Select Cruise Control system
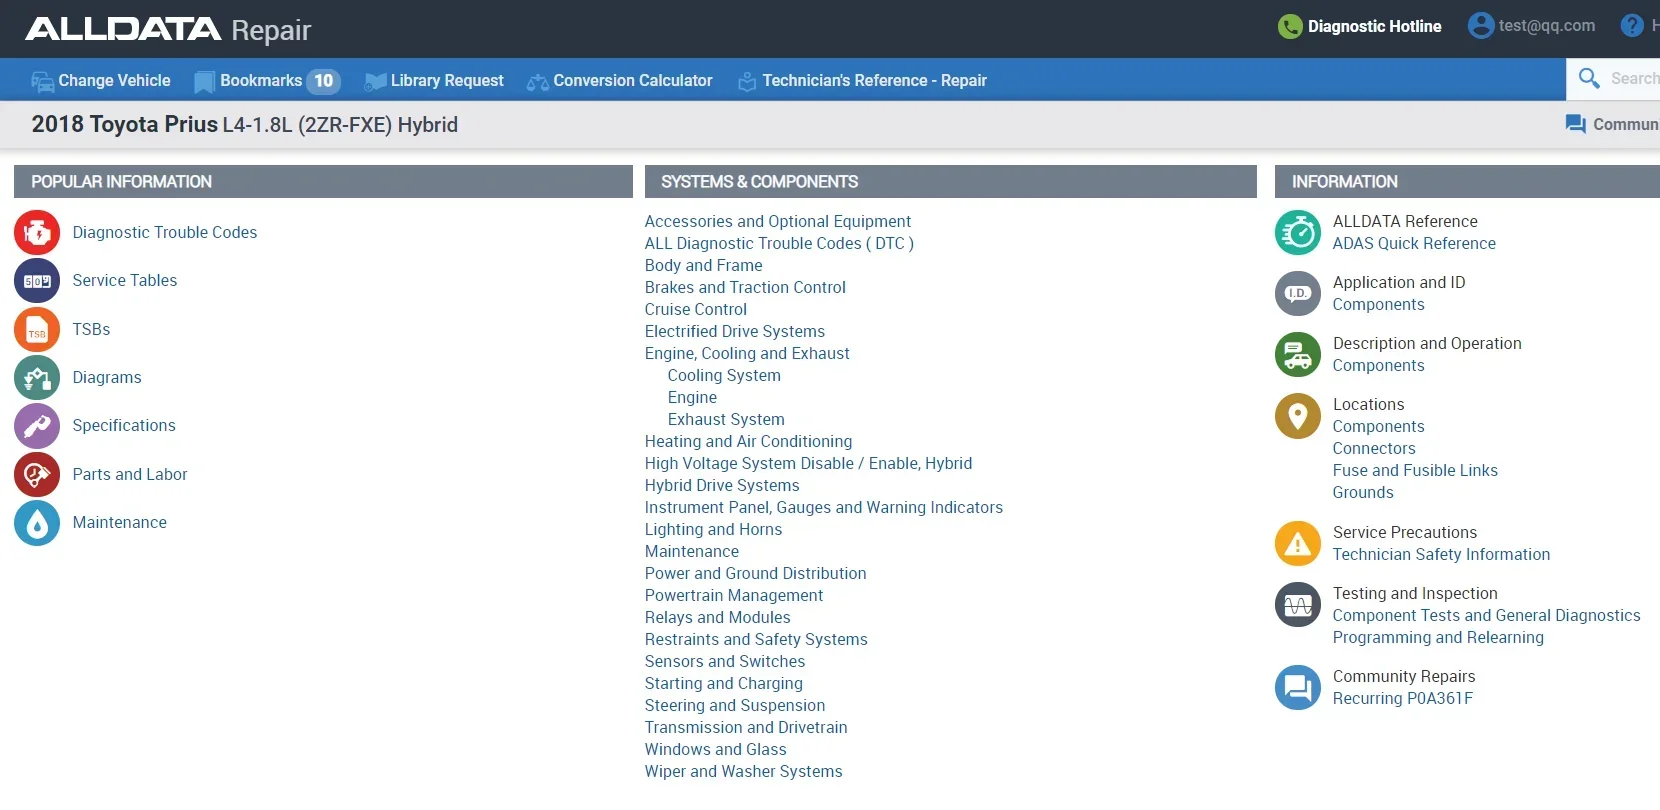This screenshot has height=810, width=1660. coord(695,310)
